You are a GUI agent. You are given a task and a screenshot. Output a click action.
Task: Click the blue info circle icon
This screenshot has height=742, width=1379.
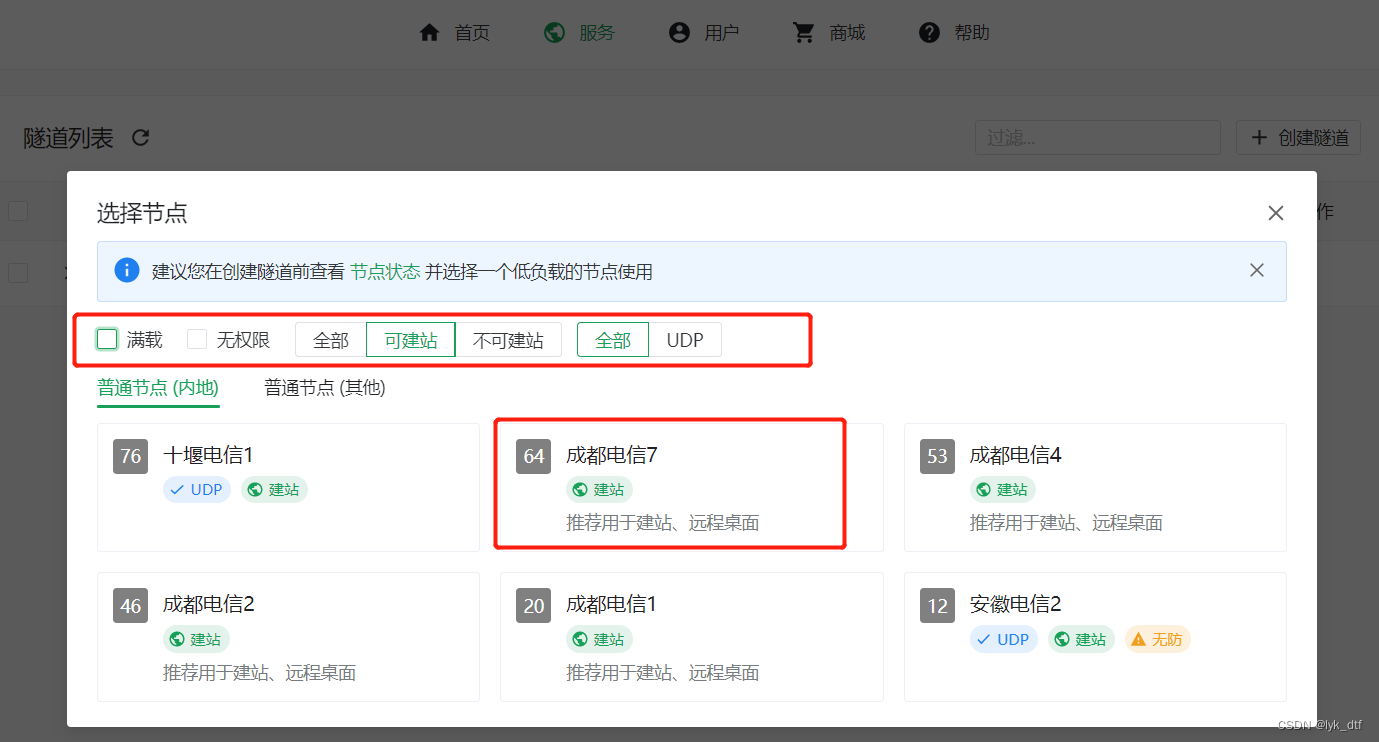[x=127, y=270]
